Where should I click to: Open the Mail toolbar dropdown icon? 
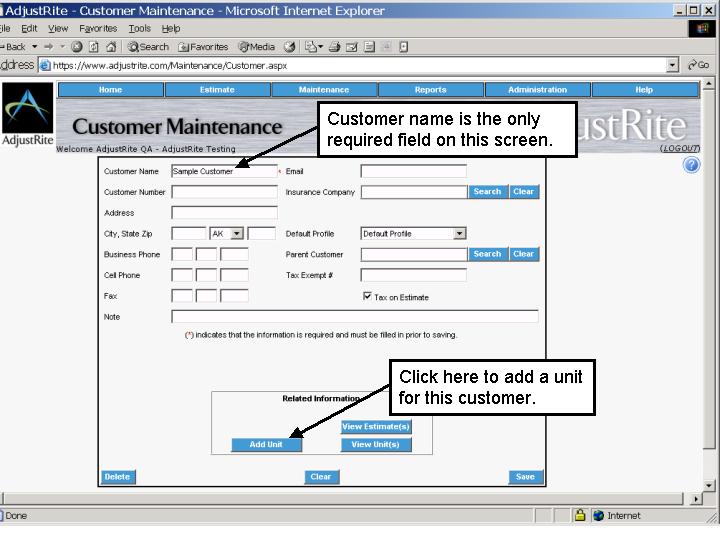pos(314,47)
